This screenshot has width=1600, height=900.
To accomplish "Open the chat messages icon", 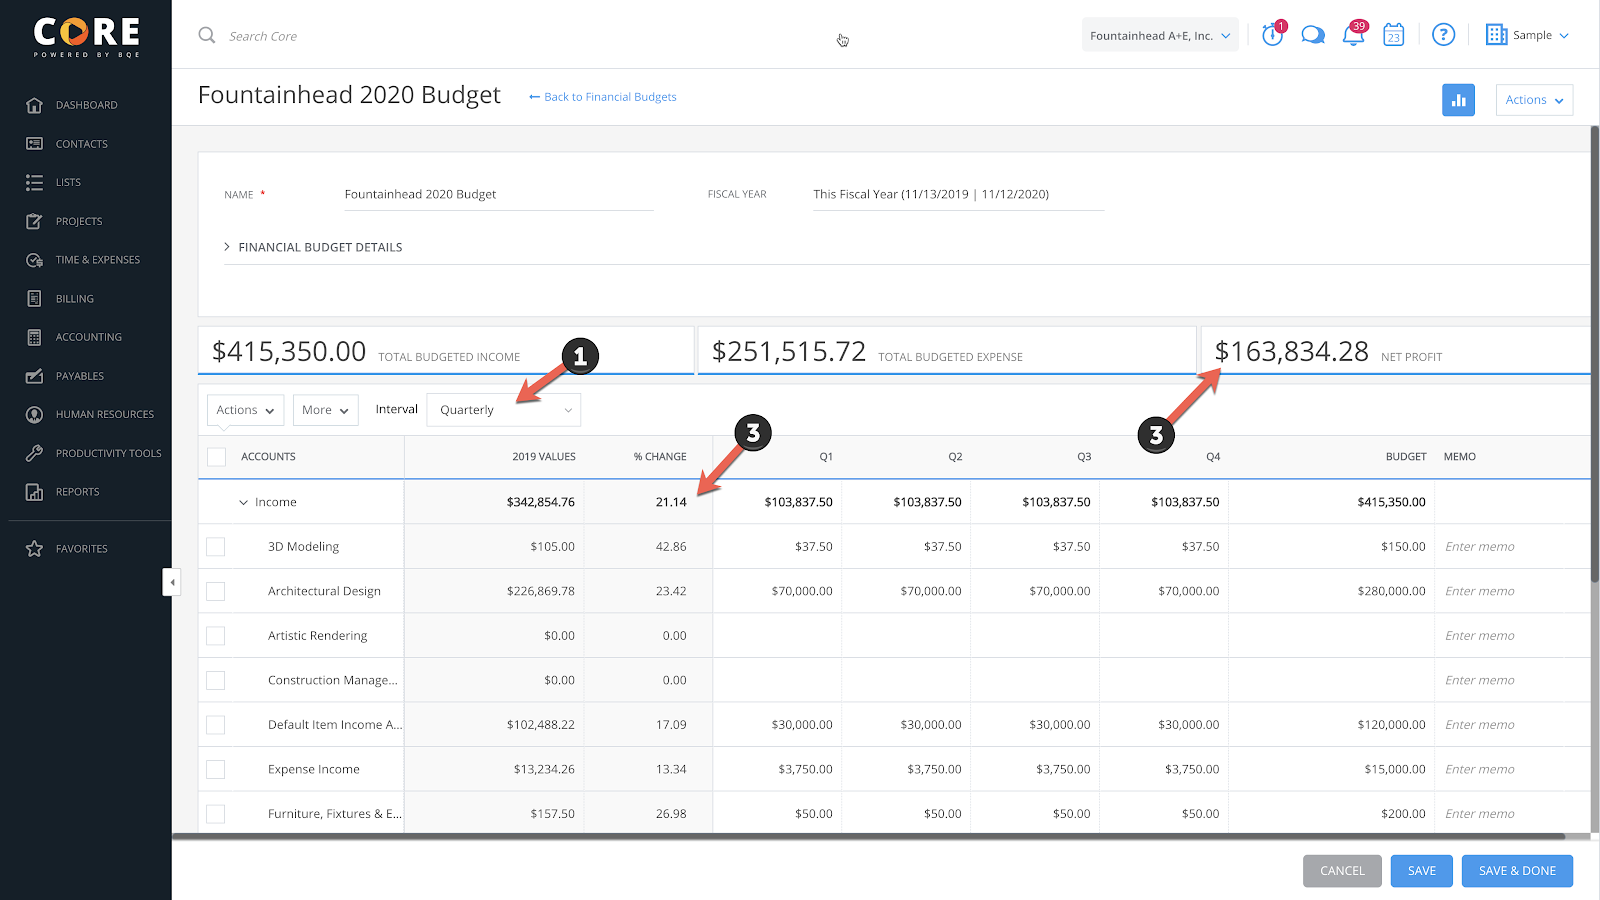I will click(1313, 35).
